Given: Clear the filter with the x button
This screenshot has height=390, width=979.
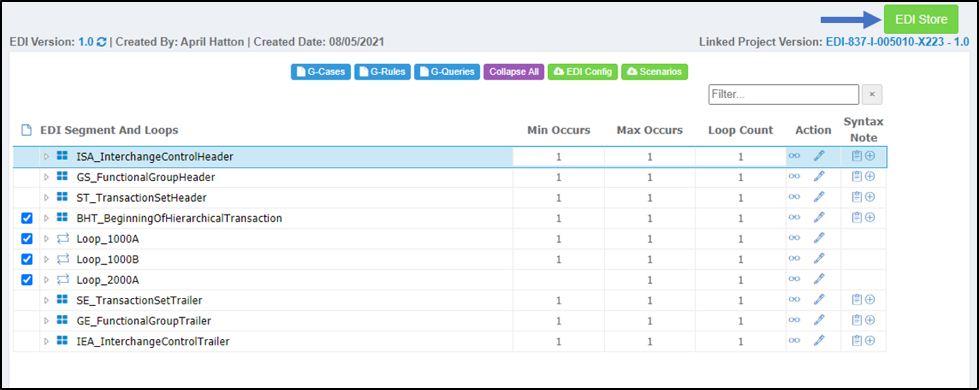Looking at the screenshot, I should tap(872, 95).
